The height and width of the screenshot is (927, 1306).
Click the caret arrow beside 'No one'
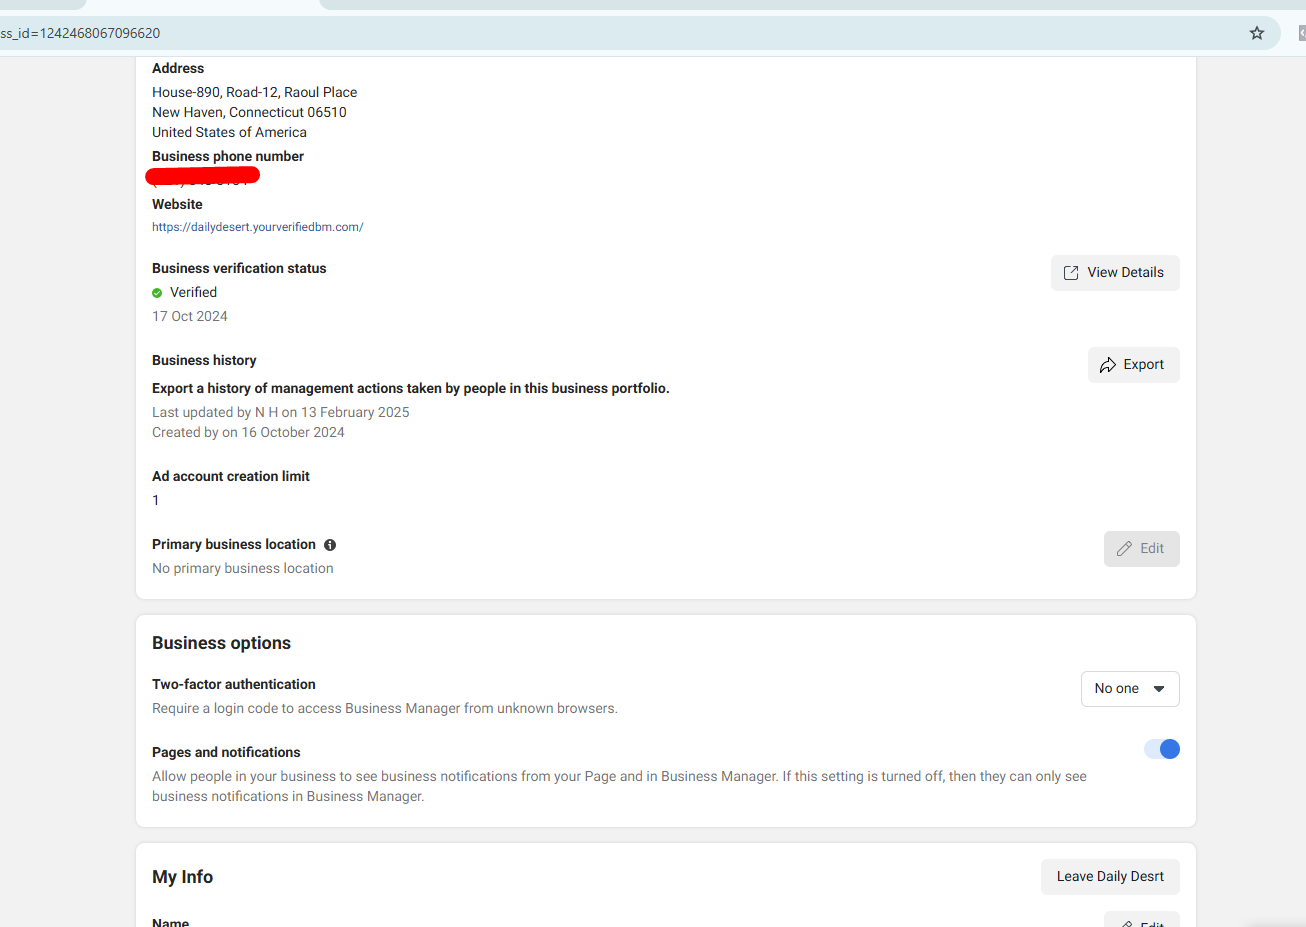pos(1159,689)
